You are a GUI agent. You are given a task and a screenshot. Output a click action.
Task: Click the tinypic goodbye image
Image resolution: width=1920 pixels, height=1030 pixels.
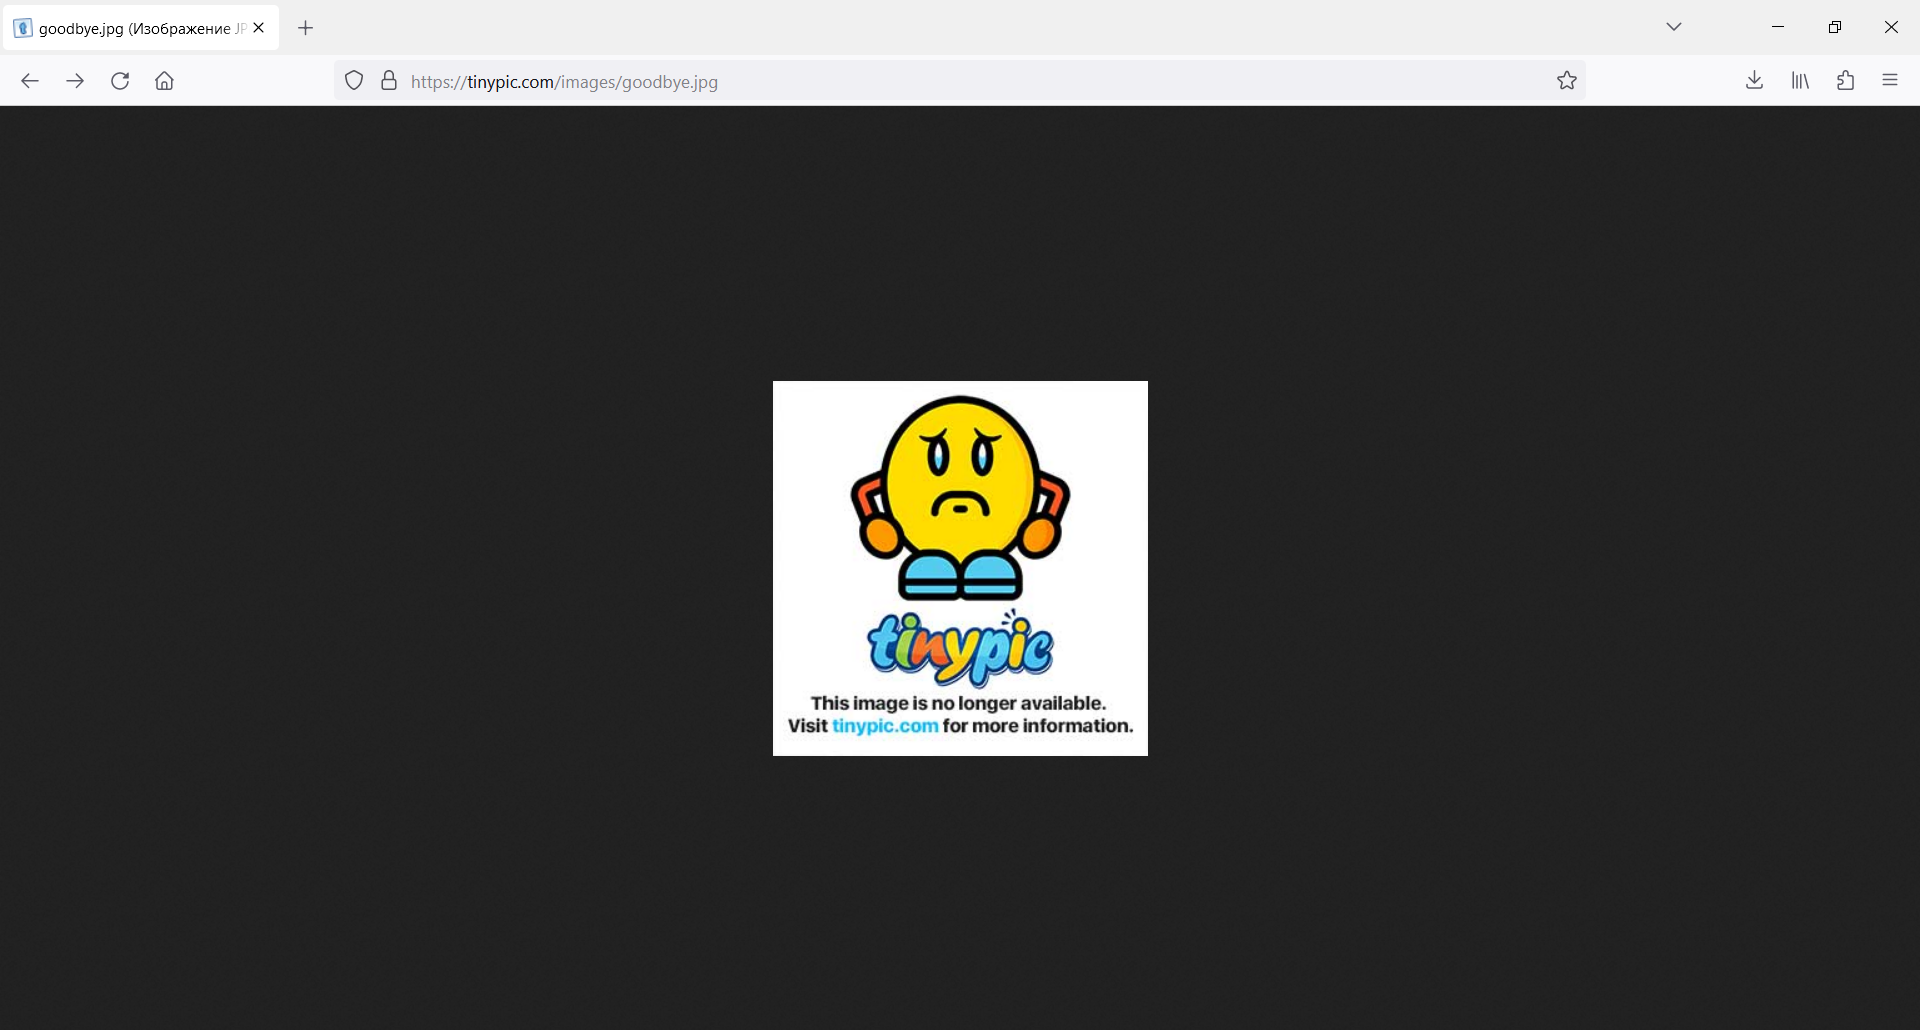pyautogui.click(x=960, y=568)
